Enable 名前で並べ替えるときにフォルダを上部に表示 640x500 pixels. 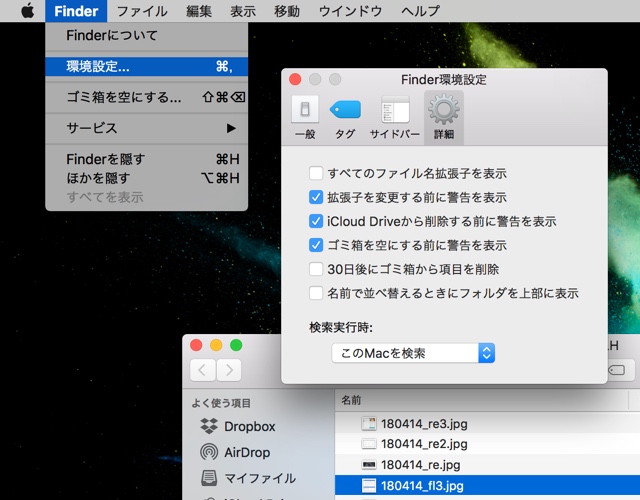316,293
